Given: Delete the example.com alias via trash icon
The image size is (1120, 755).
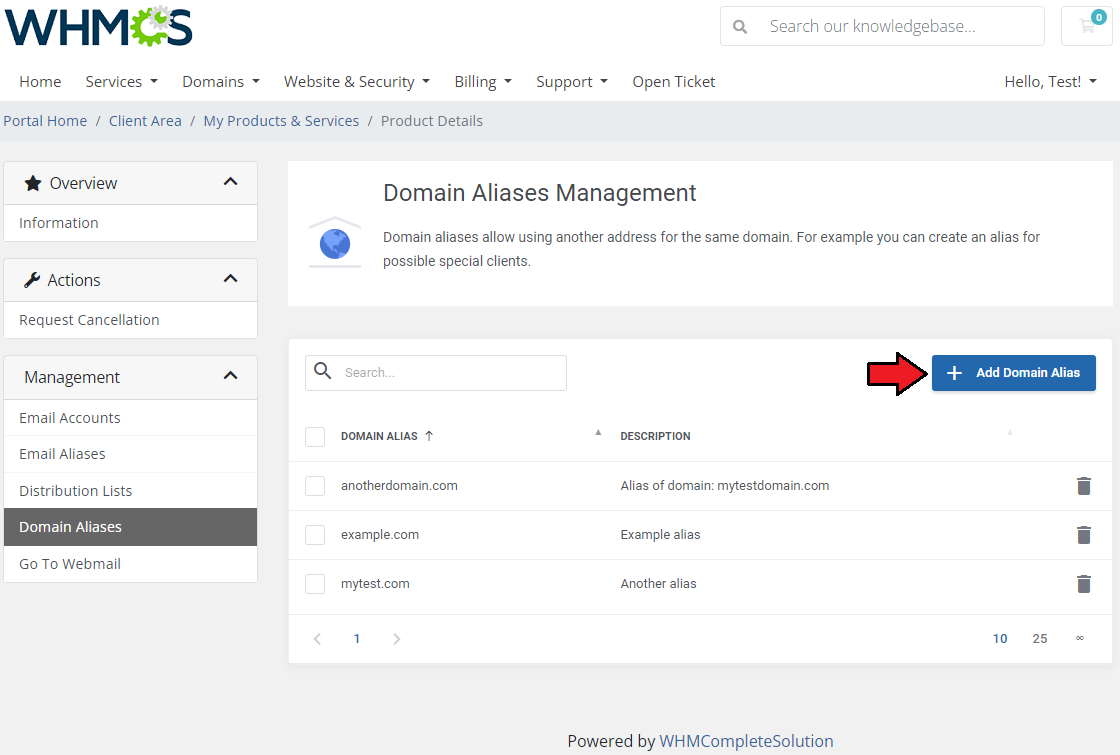Looking at the screenshot, I should (1084, 535).
